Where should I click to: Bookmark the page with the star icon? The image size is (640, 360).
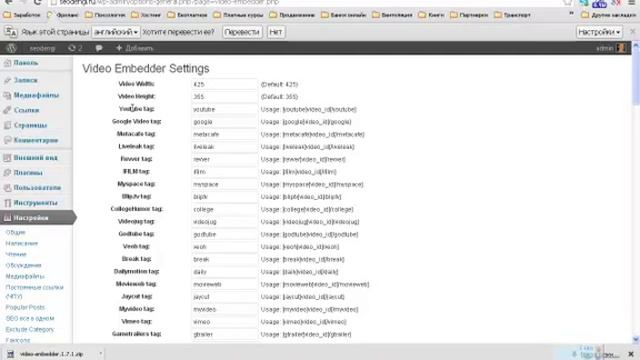click(568, 2)
